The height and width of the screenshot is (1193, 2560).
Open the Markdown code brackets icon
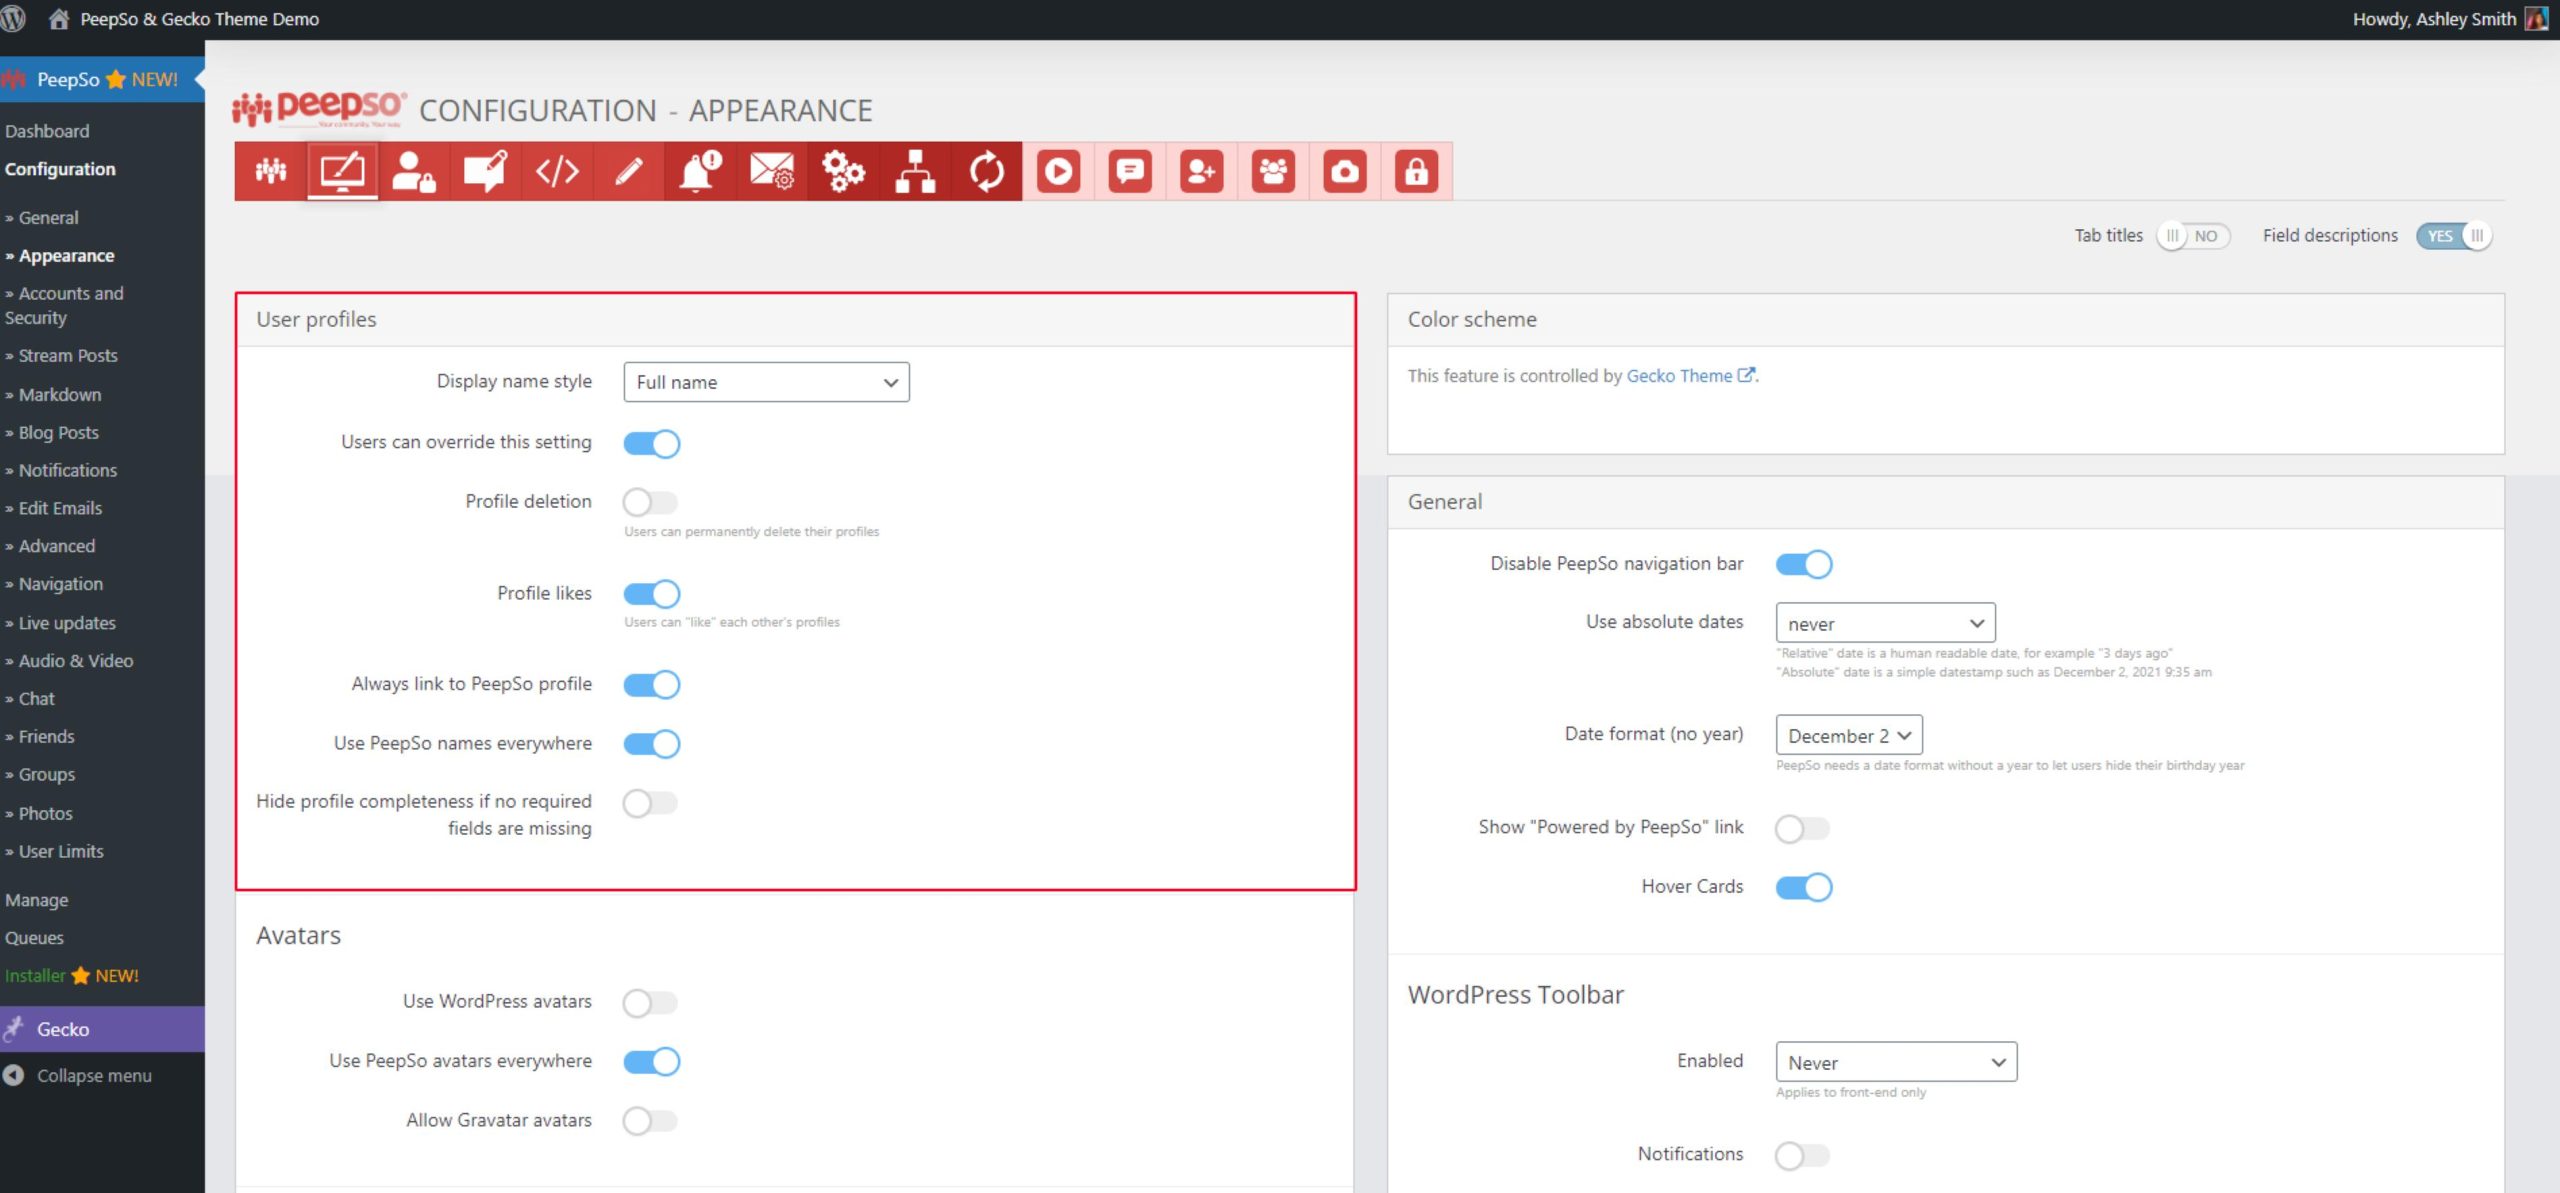tap(557, 171)
